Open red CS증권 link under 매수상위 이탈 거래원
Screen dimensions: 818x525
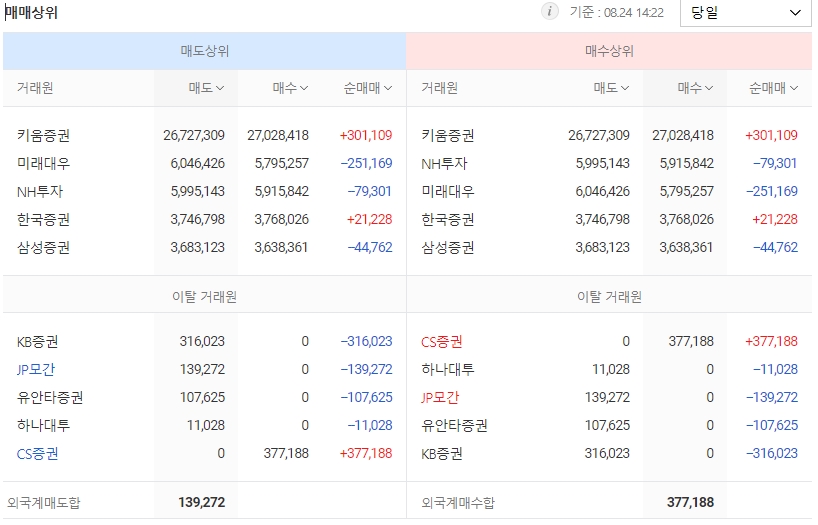pyautogui.click(x=442, y=342)
